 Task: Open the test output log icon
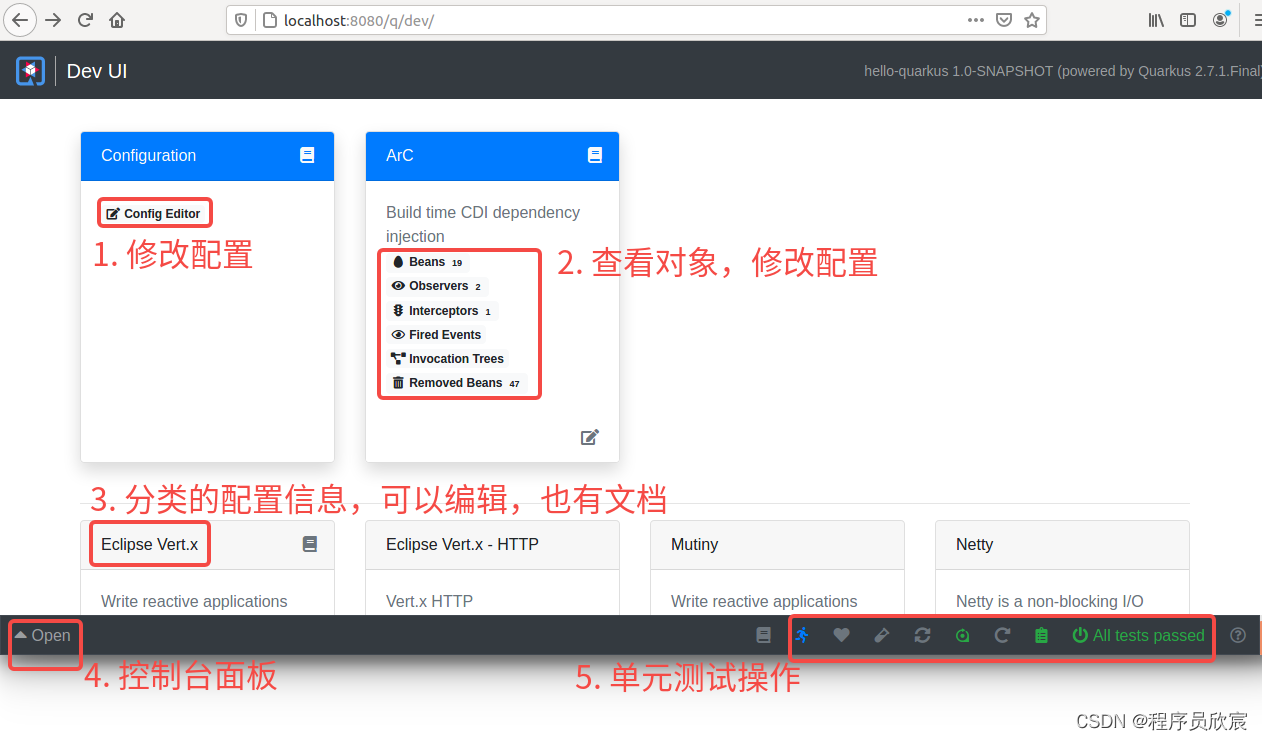click(763, 635)
